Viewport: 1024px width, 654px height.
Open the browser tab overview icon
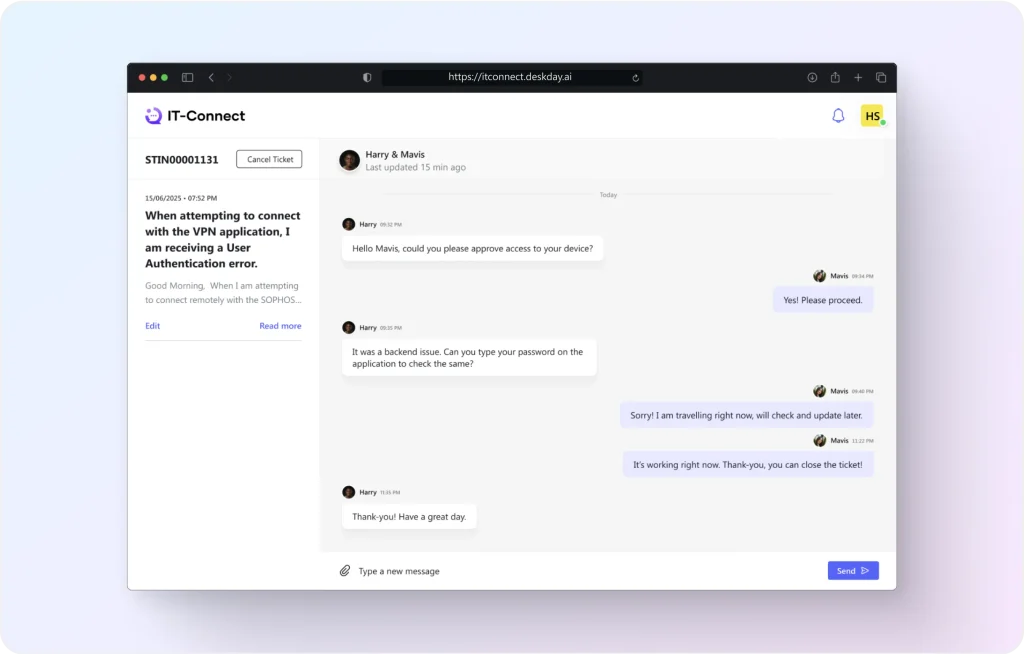pos(881,78)
